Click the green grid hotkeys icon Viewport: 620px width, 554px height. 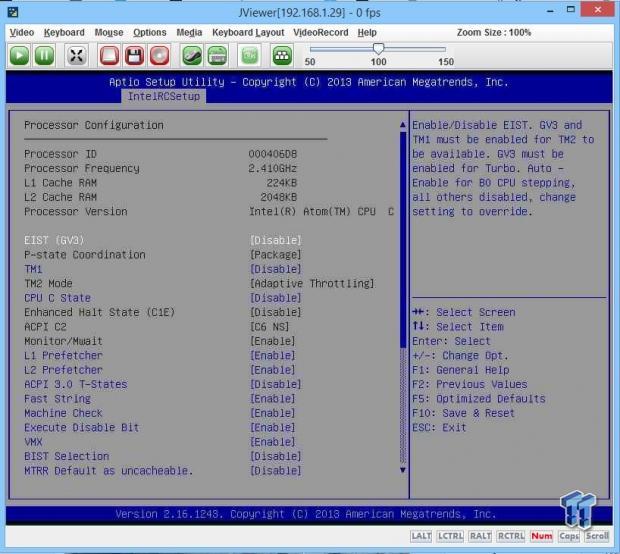[x=282, y=55]
